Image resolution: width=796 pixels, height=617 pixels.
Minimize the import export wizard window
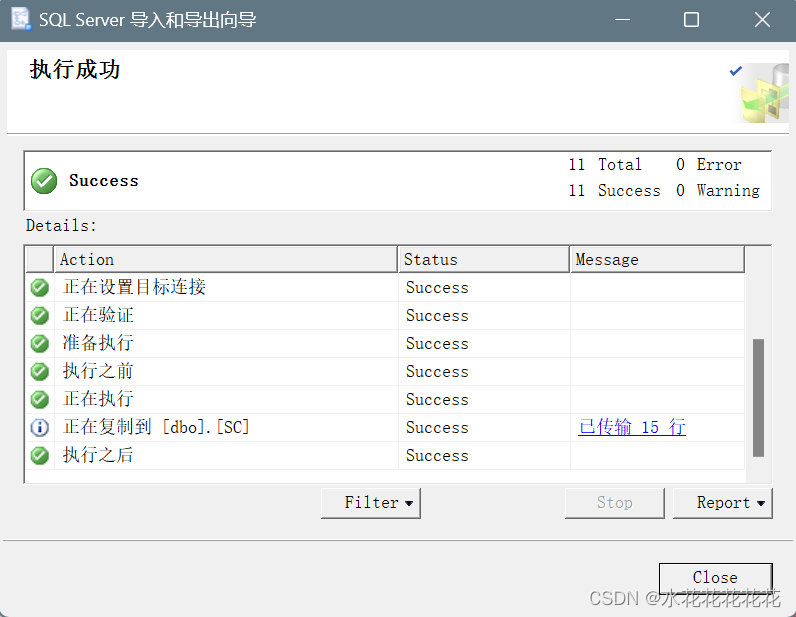(622, 20)
